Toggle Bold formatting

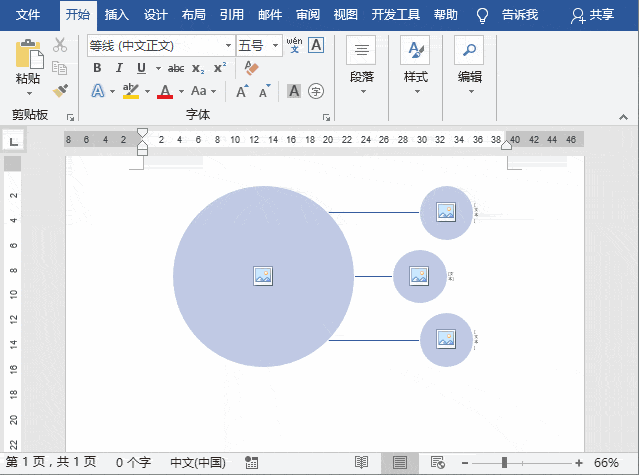point(97,68)
